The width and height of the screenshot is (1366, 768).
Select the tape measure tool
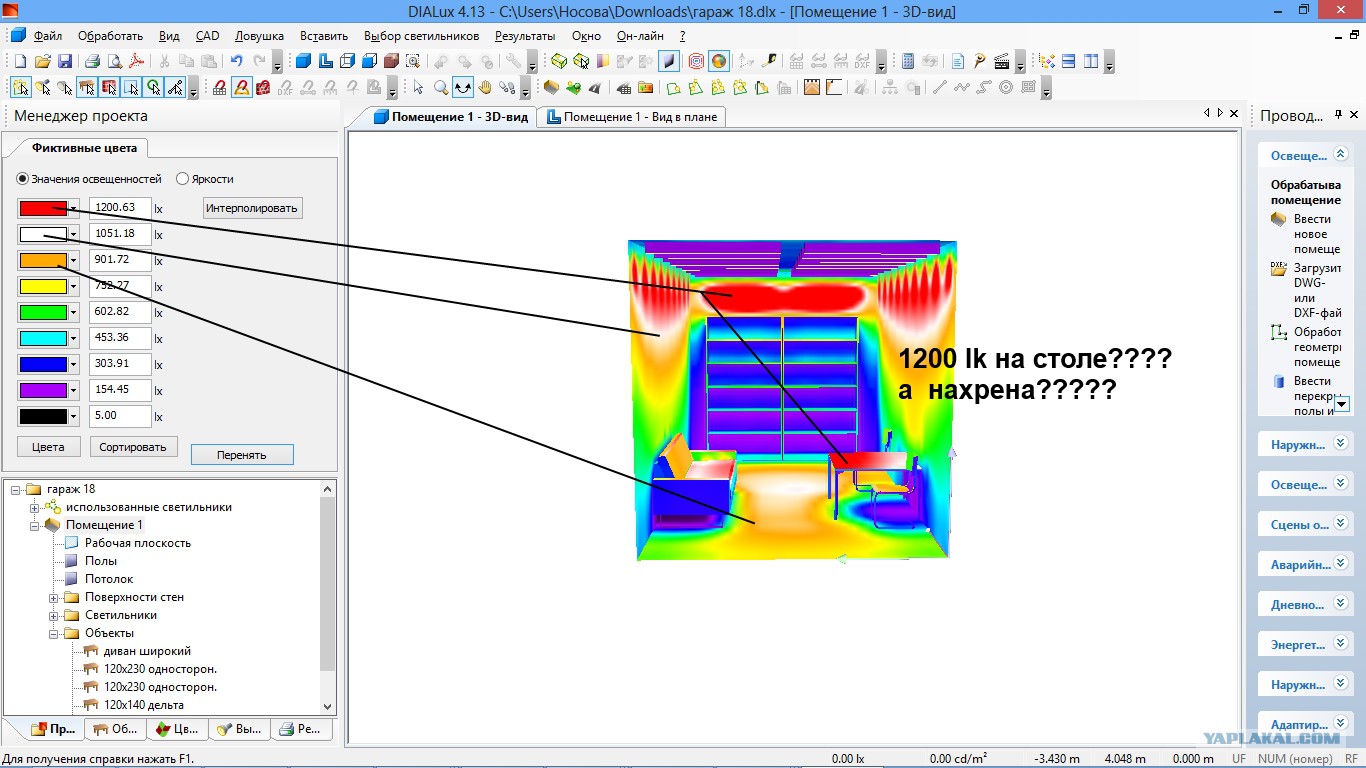click(x=769, y=61)
